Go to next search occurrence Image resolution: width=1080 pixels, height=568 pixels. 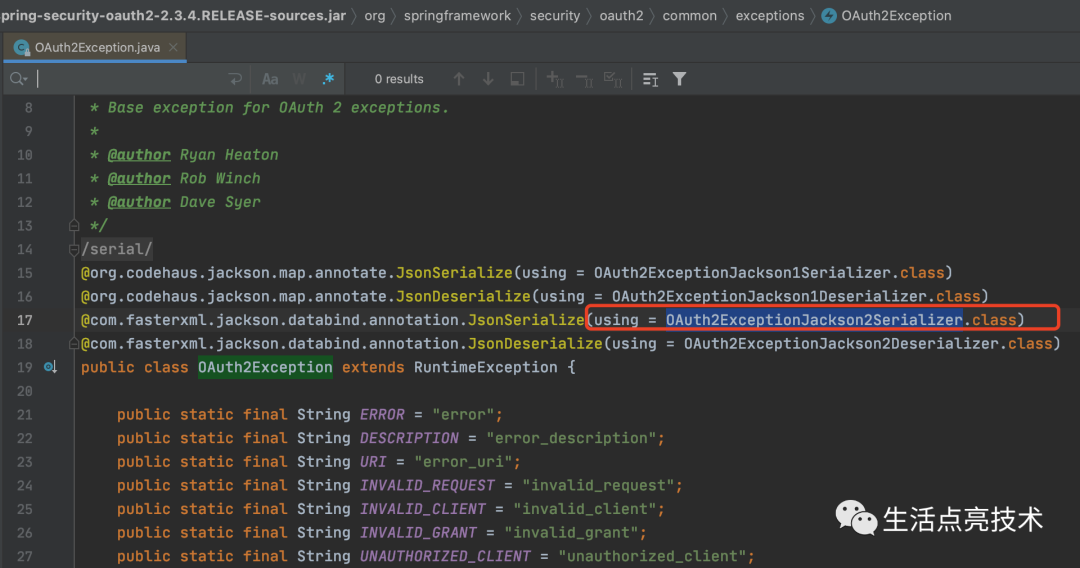pos(488,79)
